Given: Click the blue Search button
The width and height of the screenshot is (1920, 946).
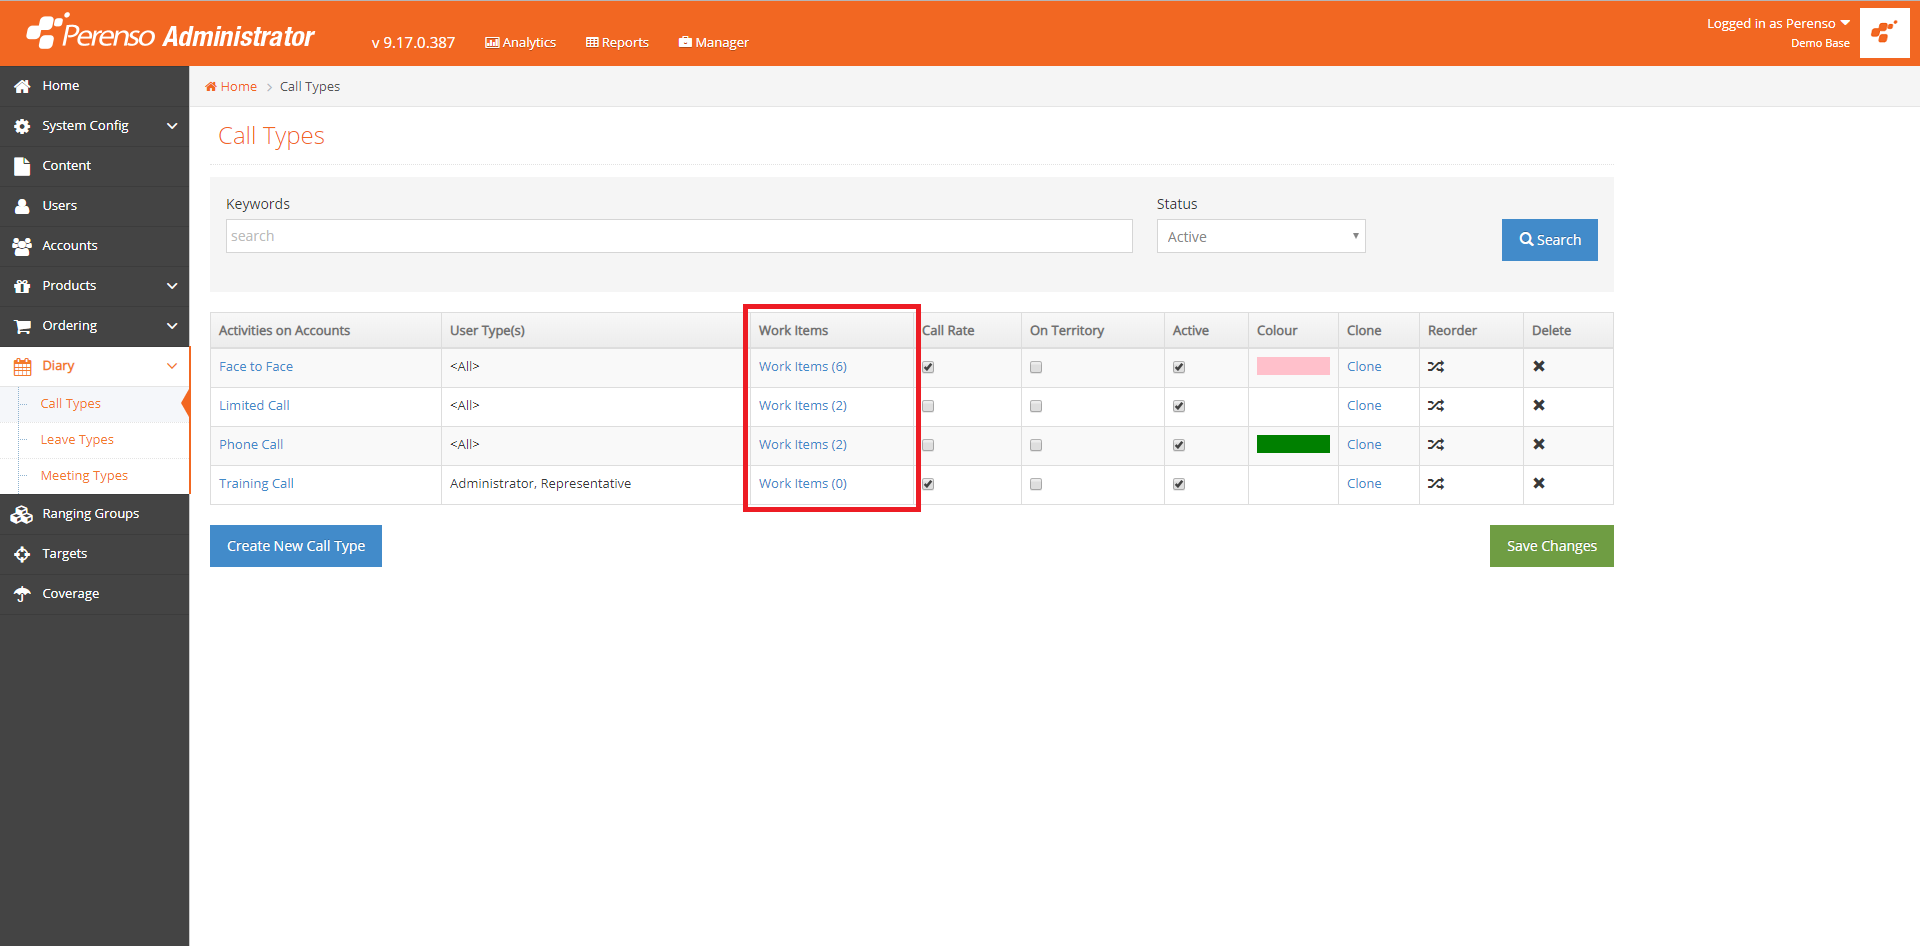Looking at the screenshot, I should pos(1550,240).
